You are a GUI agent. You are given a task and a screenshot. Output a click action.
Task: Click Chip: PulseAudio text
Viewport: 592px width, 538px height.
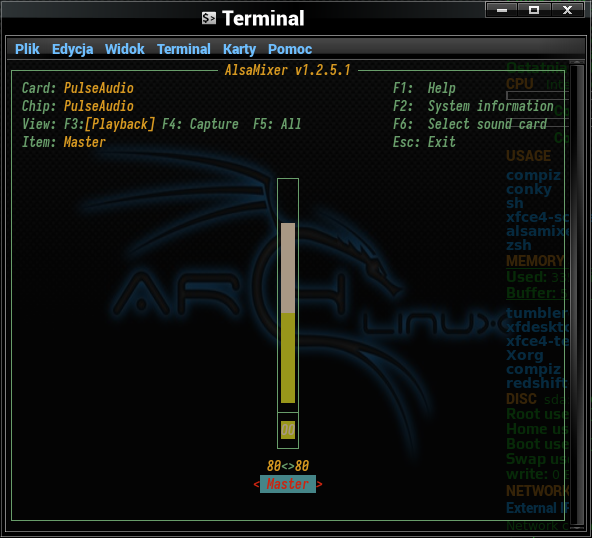click(x=78, y=106)
